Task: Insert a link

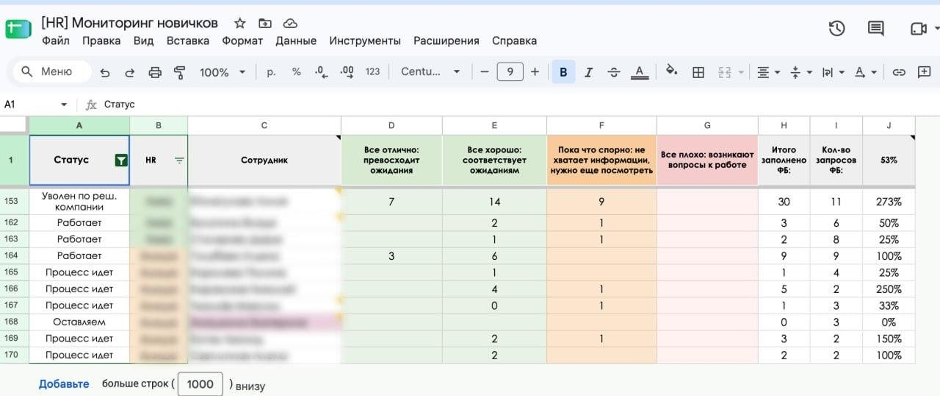Action: 898,73
